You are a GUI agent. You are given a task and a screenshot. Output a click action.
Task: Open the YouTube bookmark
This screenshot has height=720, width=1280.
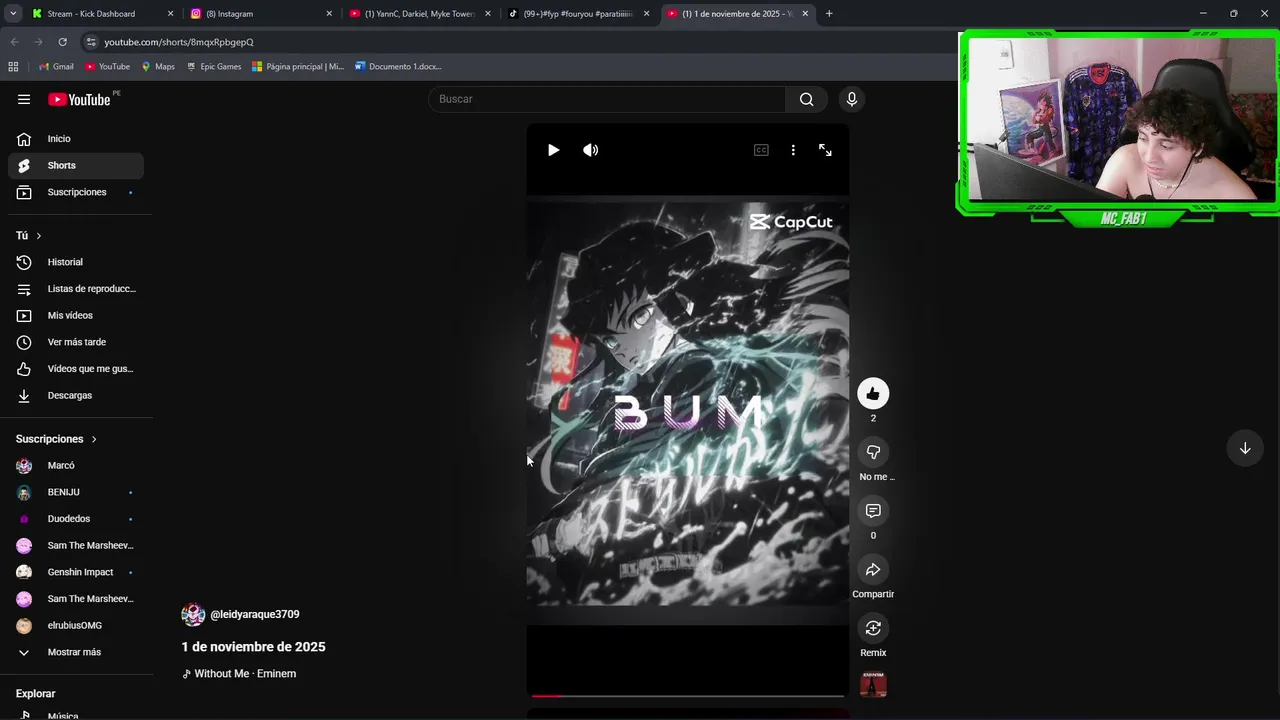107,67
